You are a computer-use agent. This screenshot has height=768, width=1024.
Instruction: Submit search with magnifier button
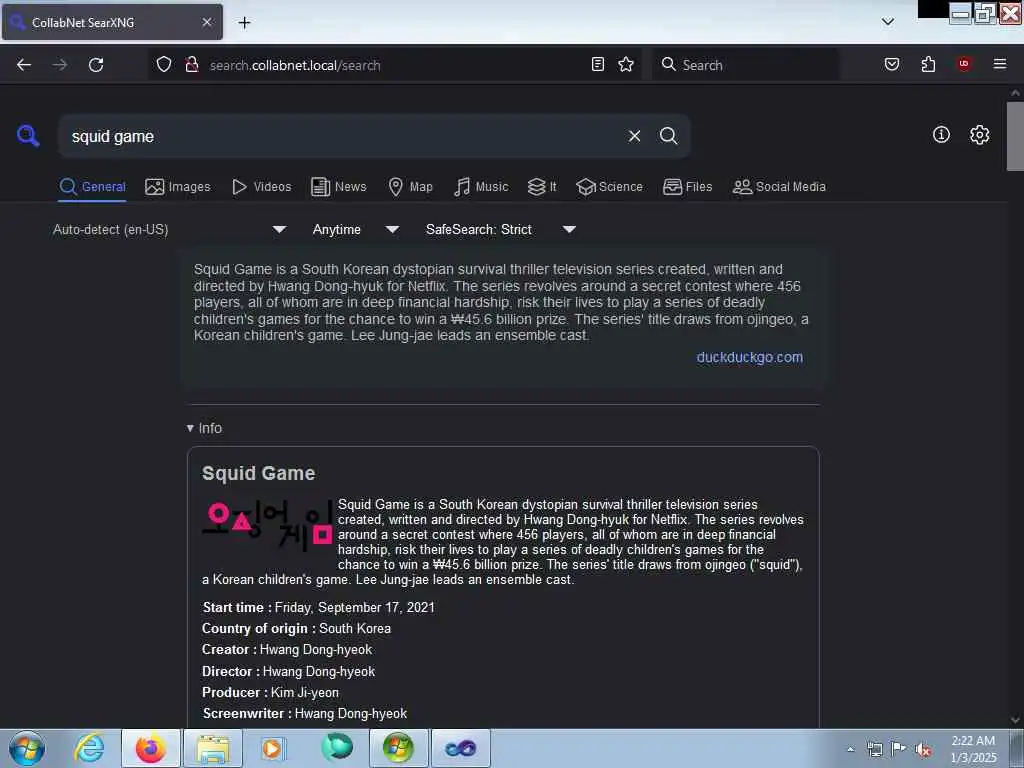click(668, 136)
